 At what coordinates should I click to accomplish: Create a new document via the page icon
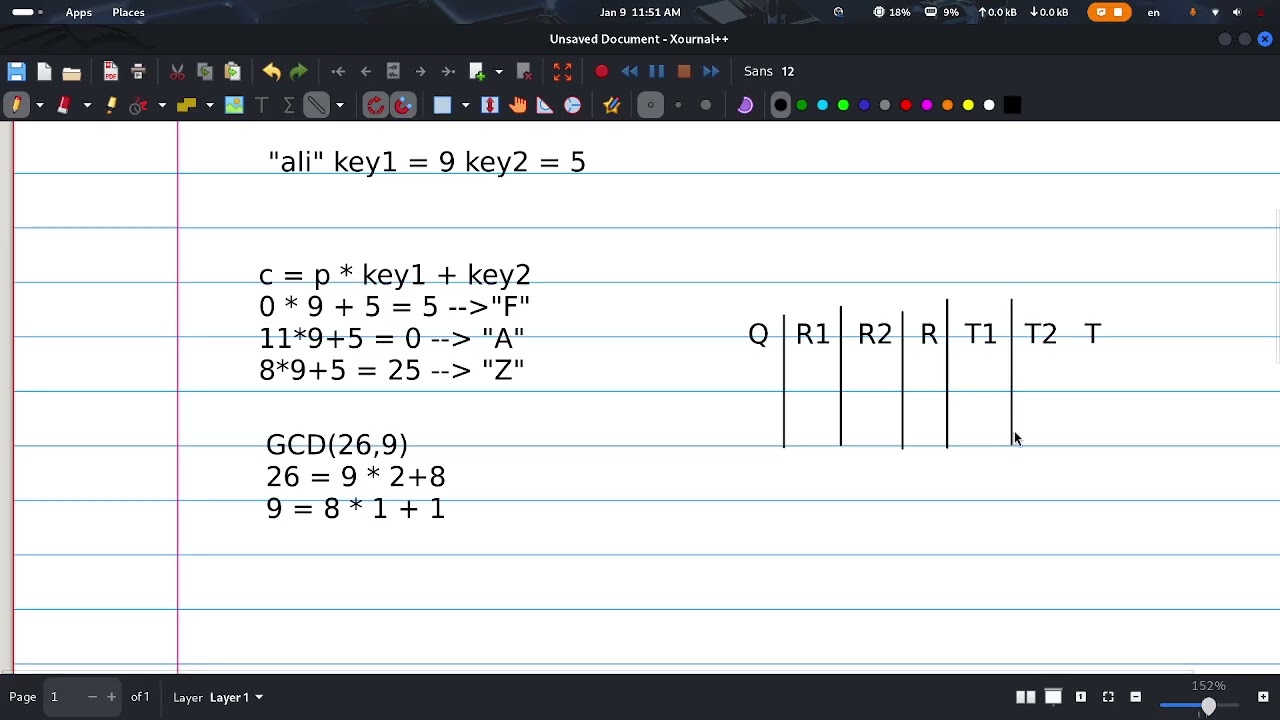point(44,71)
